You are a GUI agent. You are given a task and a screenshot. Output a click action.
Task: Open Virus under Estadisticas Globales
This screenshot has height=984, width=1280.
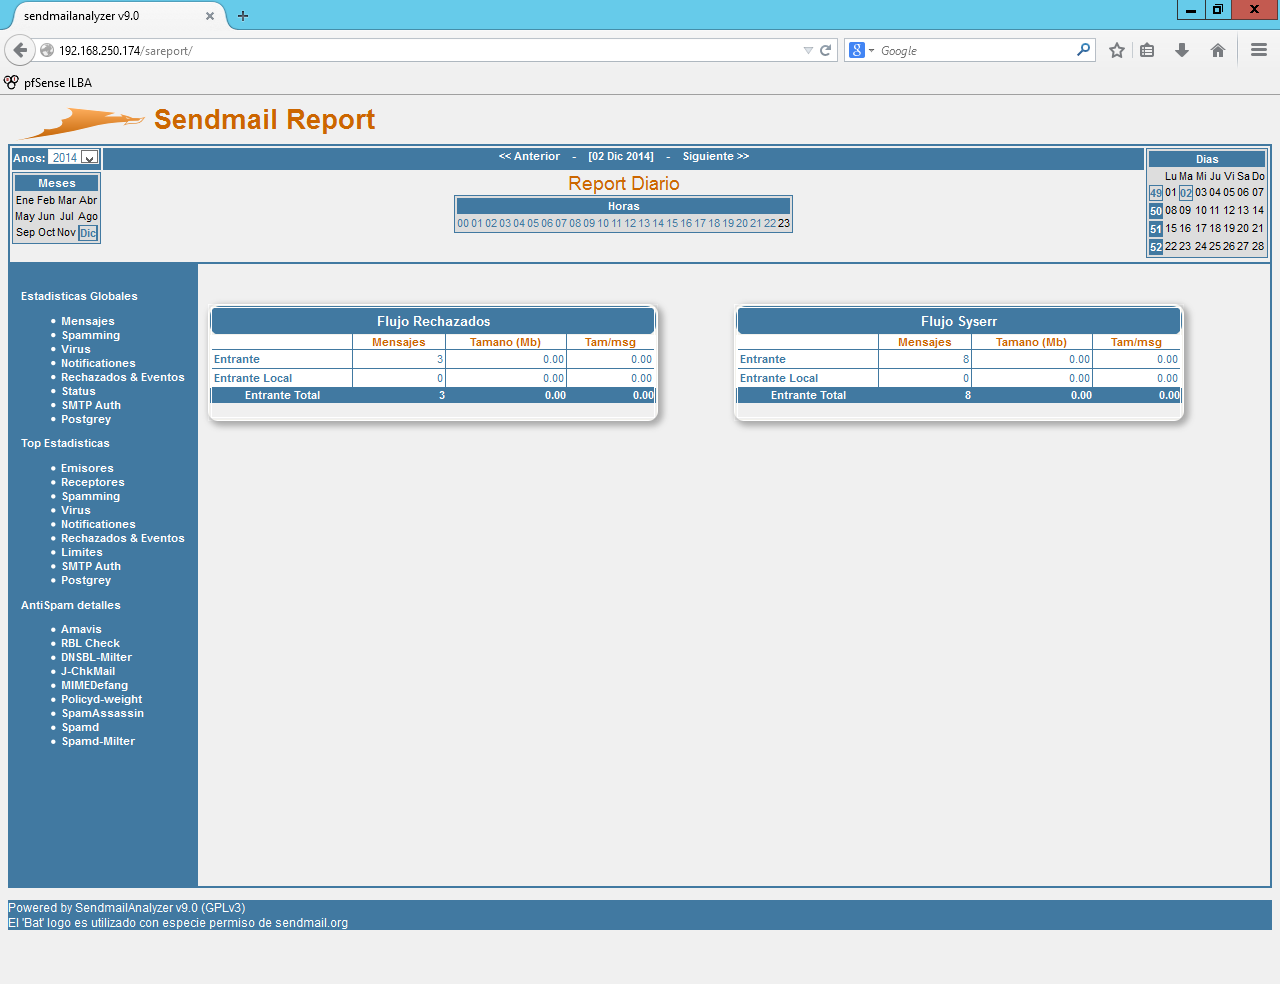coord(76,349)
